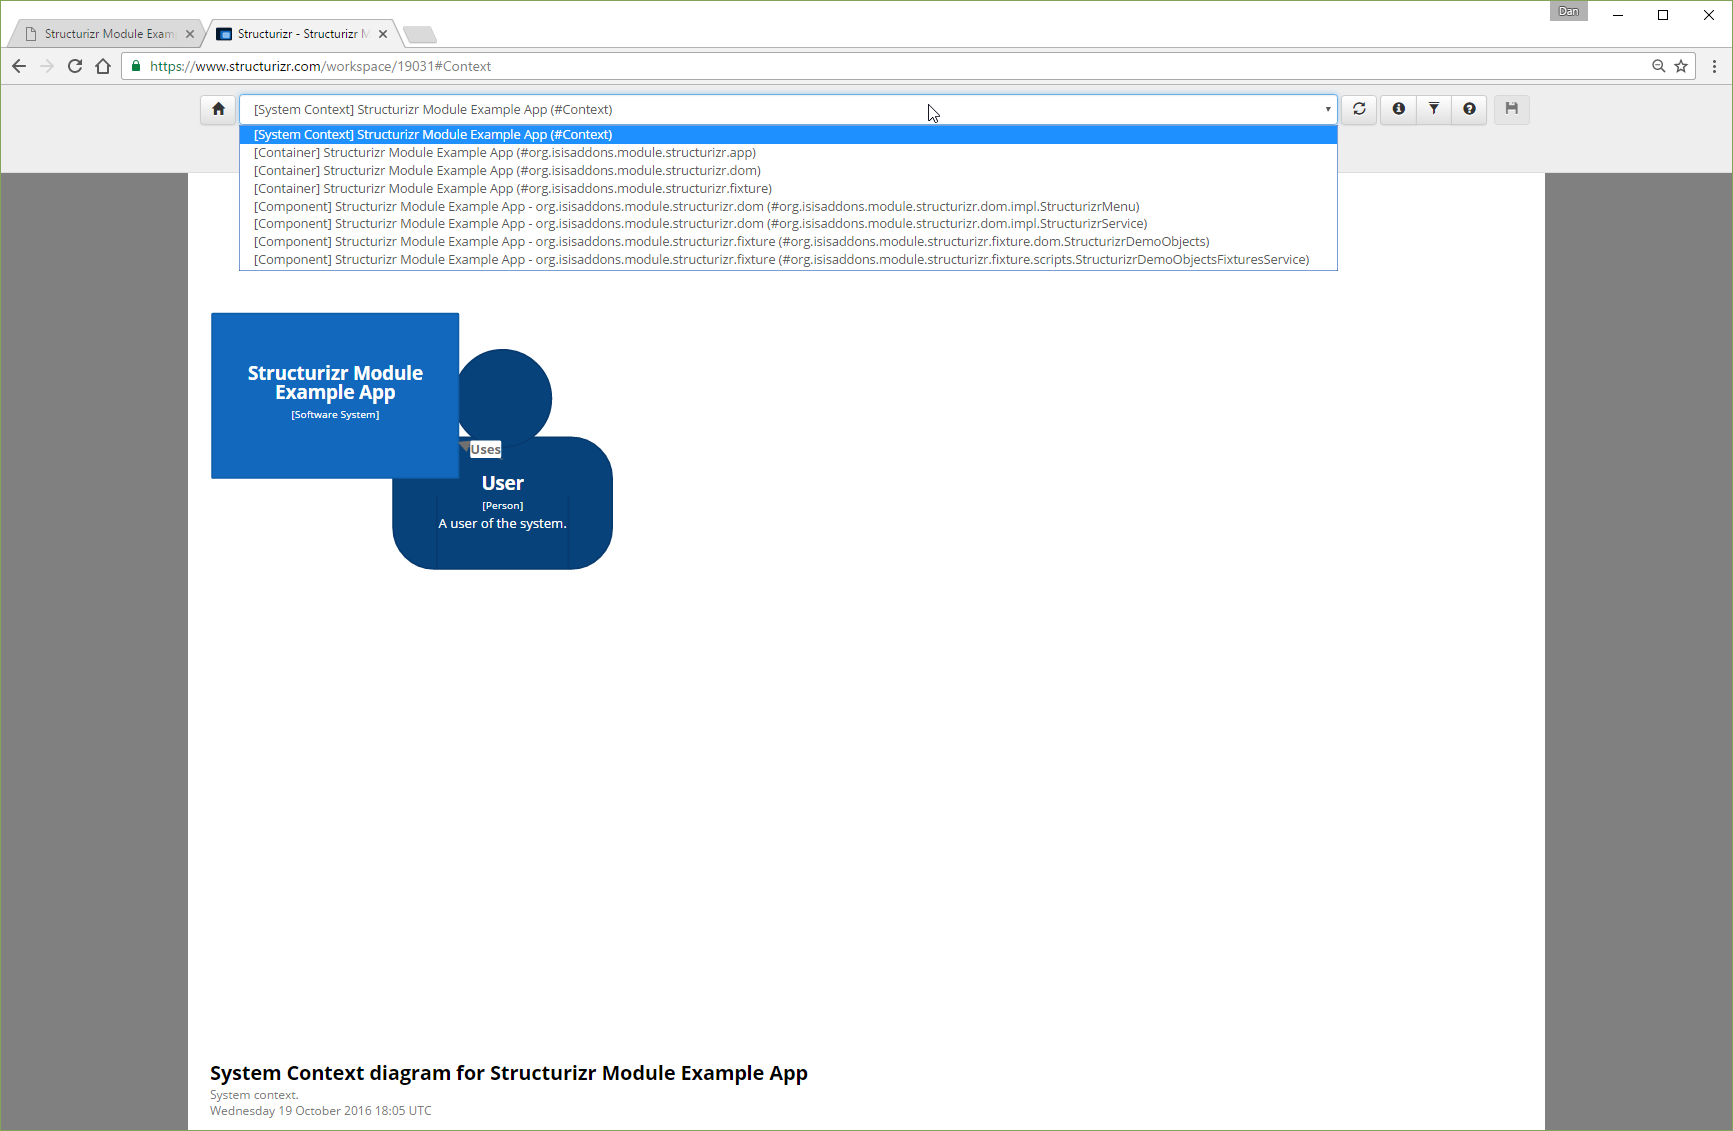Image resolution: width=1733 pixels, height=1131 pixels.
Task: Collapse the diagram selector dropdown arrow
Action: 1328,110
